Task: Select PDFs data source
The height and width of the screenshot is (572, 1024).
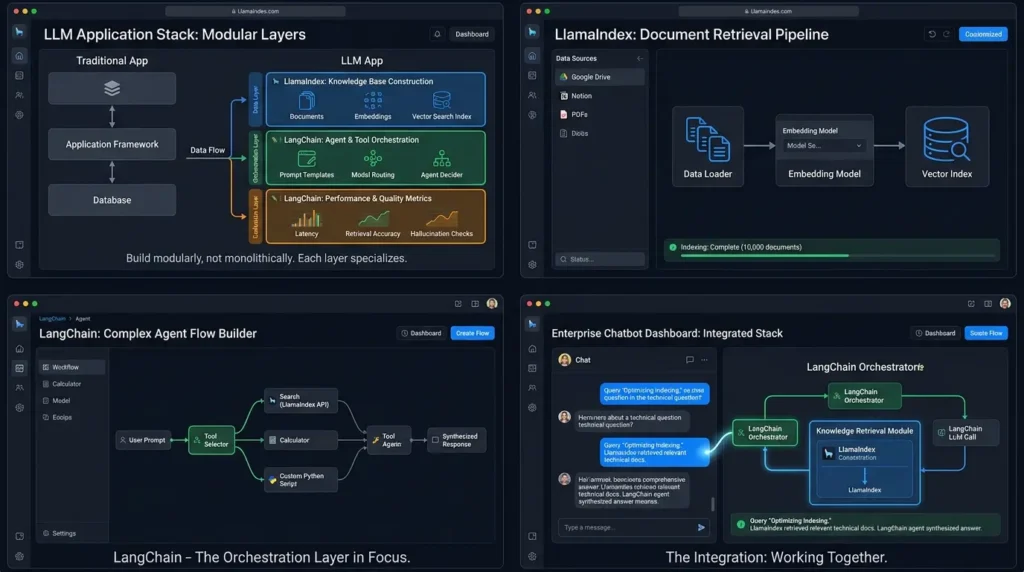Action: [x=600, y=114]
